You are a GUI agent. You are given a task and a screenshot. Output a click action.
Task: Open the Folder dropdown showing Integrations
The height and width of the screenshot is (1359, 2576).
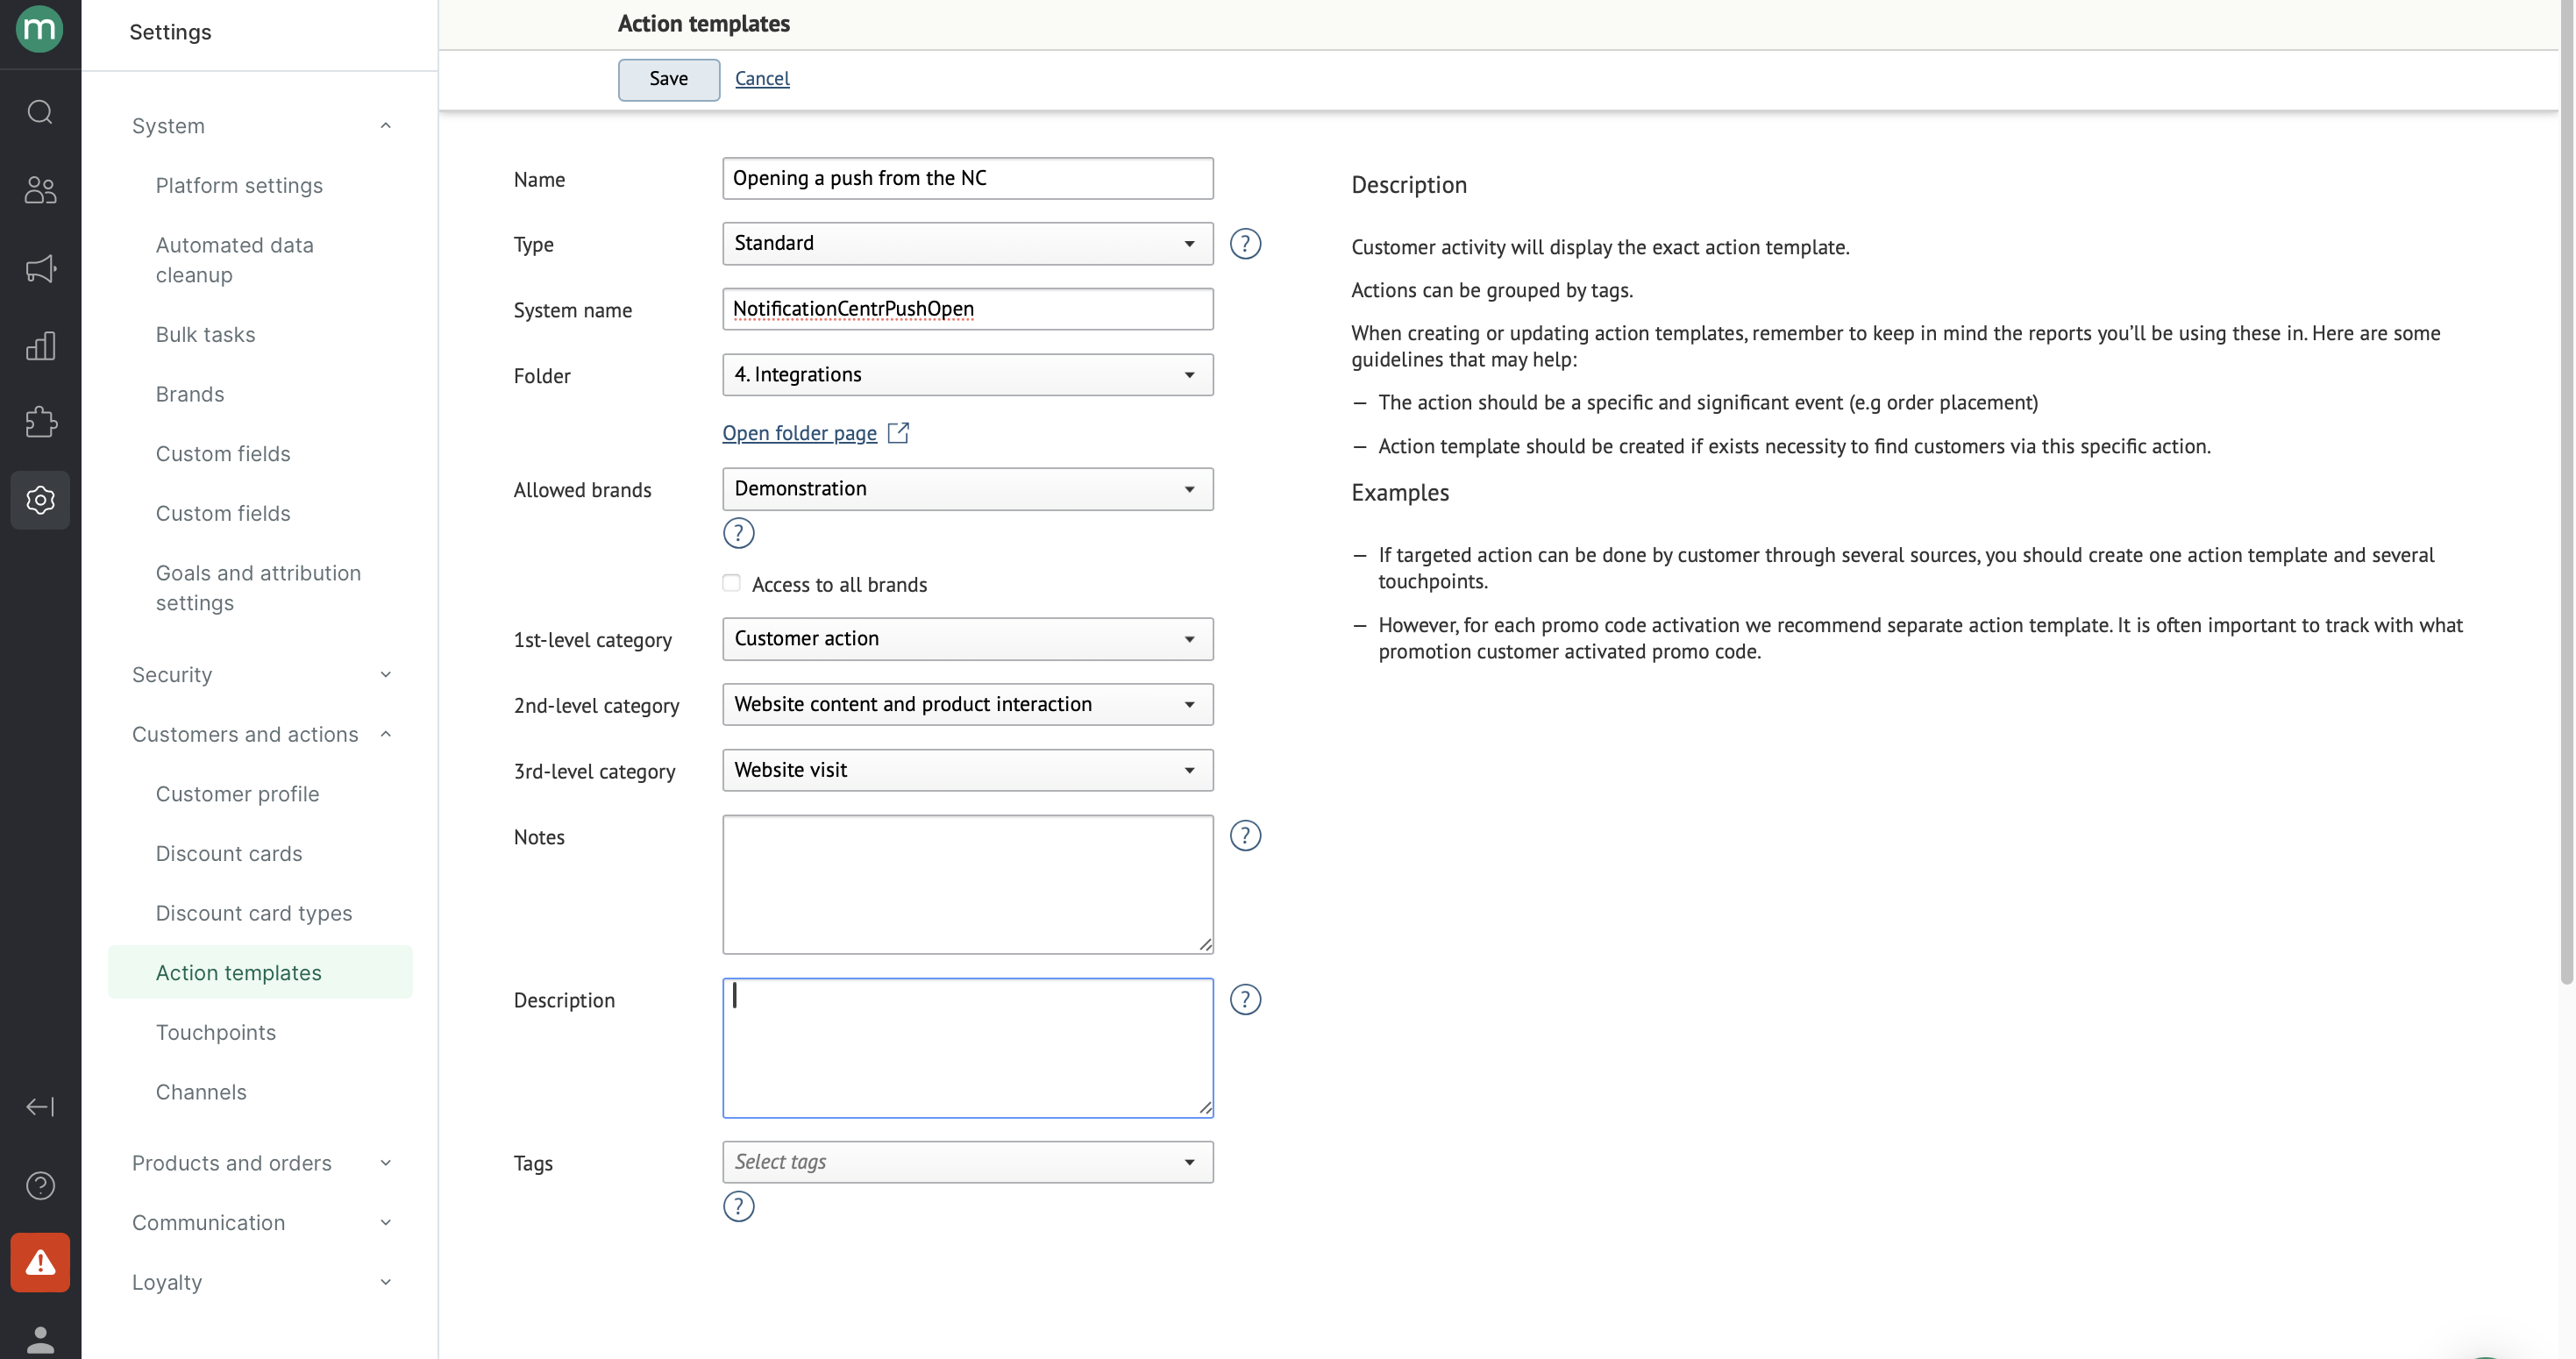[x=967, y=375]
